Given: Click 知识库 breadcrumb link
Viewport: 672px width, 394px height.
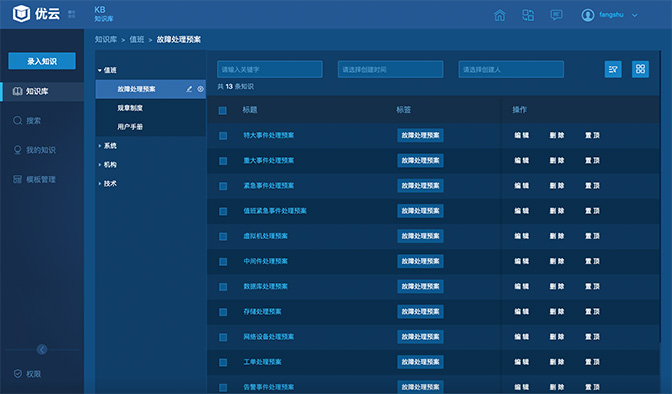Looking at the screenshot, I should coord(106,39).
